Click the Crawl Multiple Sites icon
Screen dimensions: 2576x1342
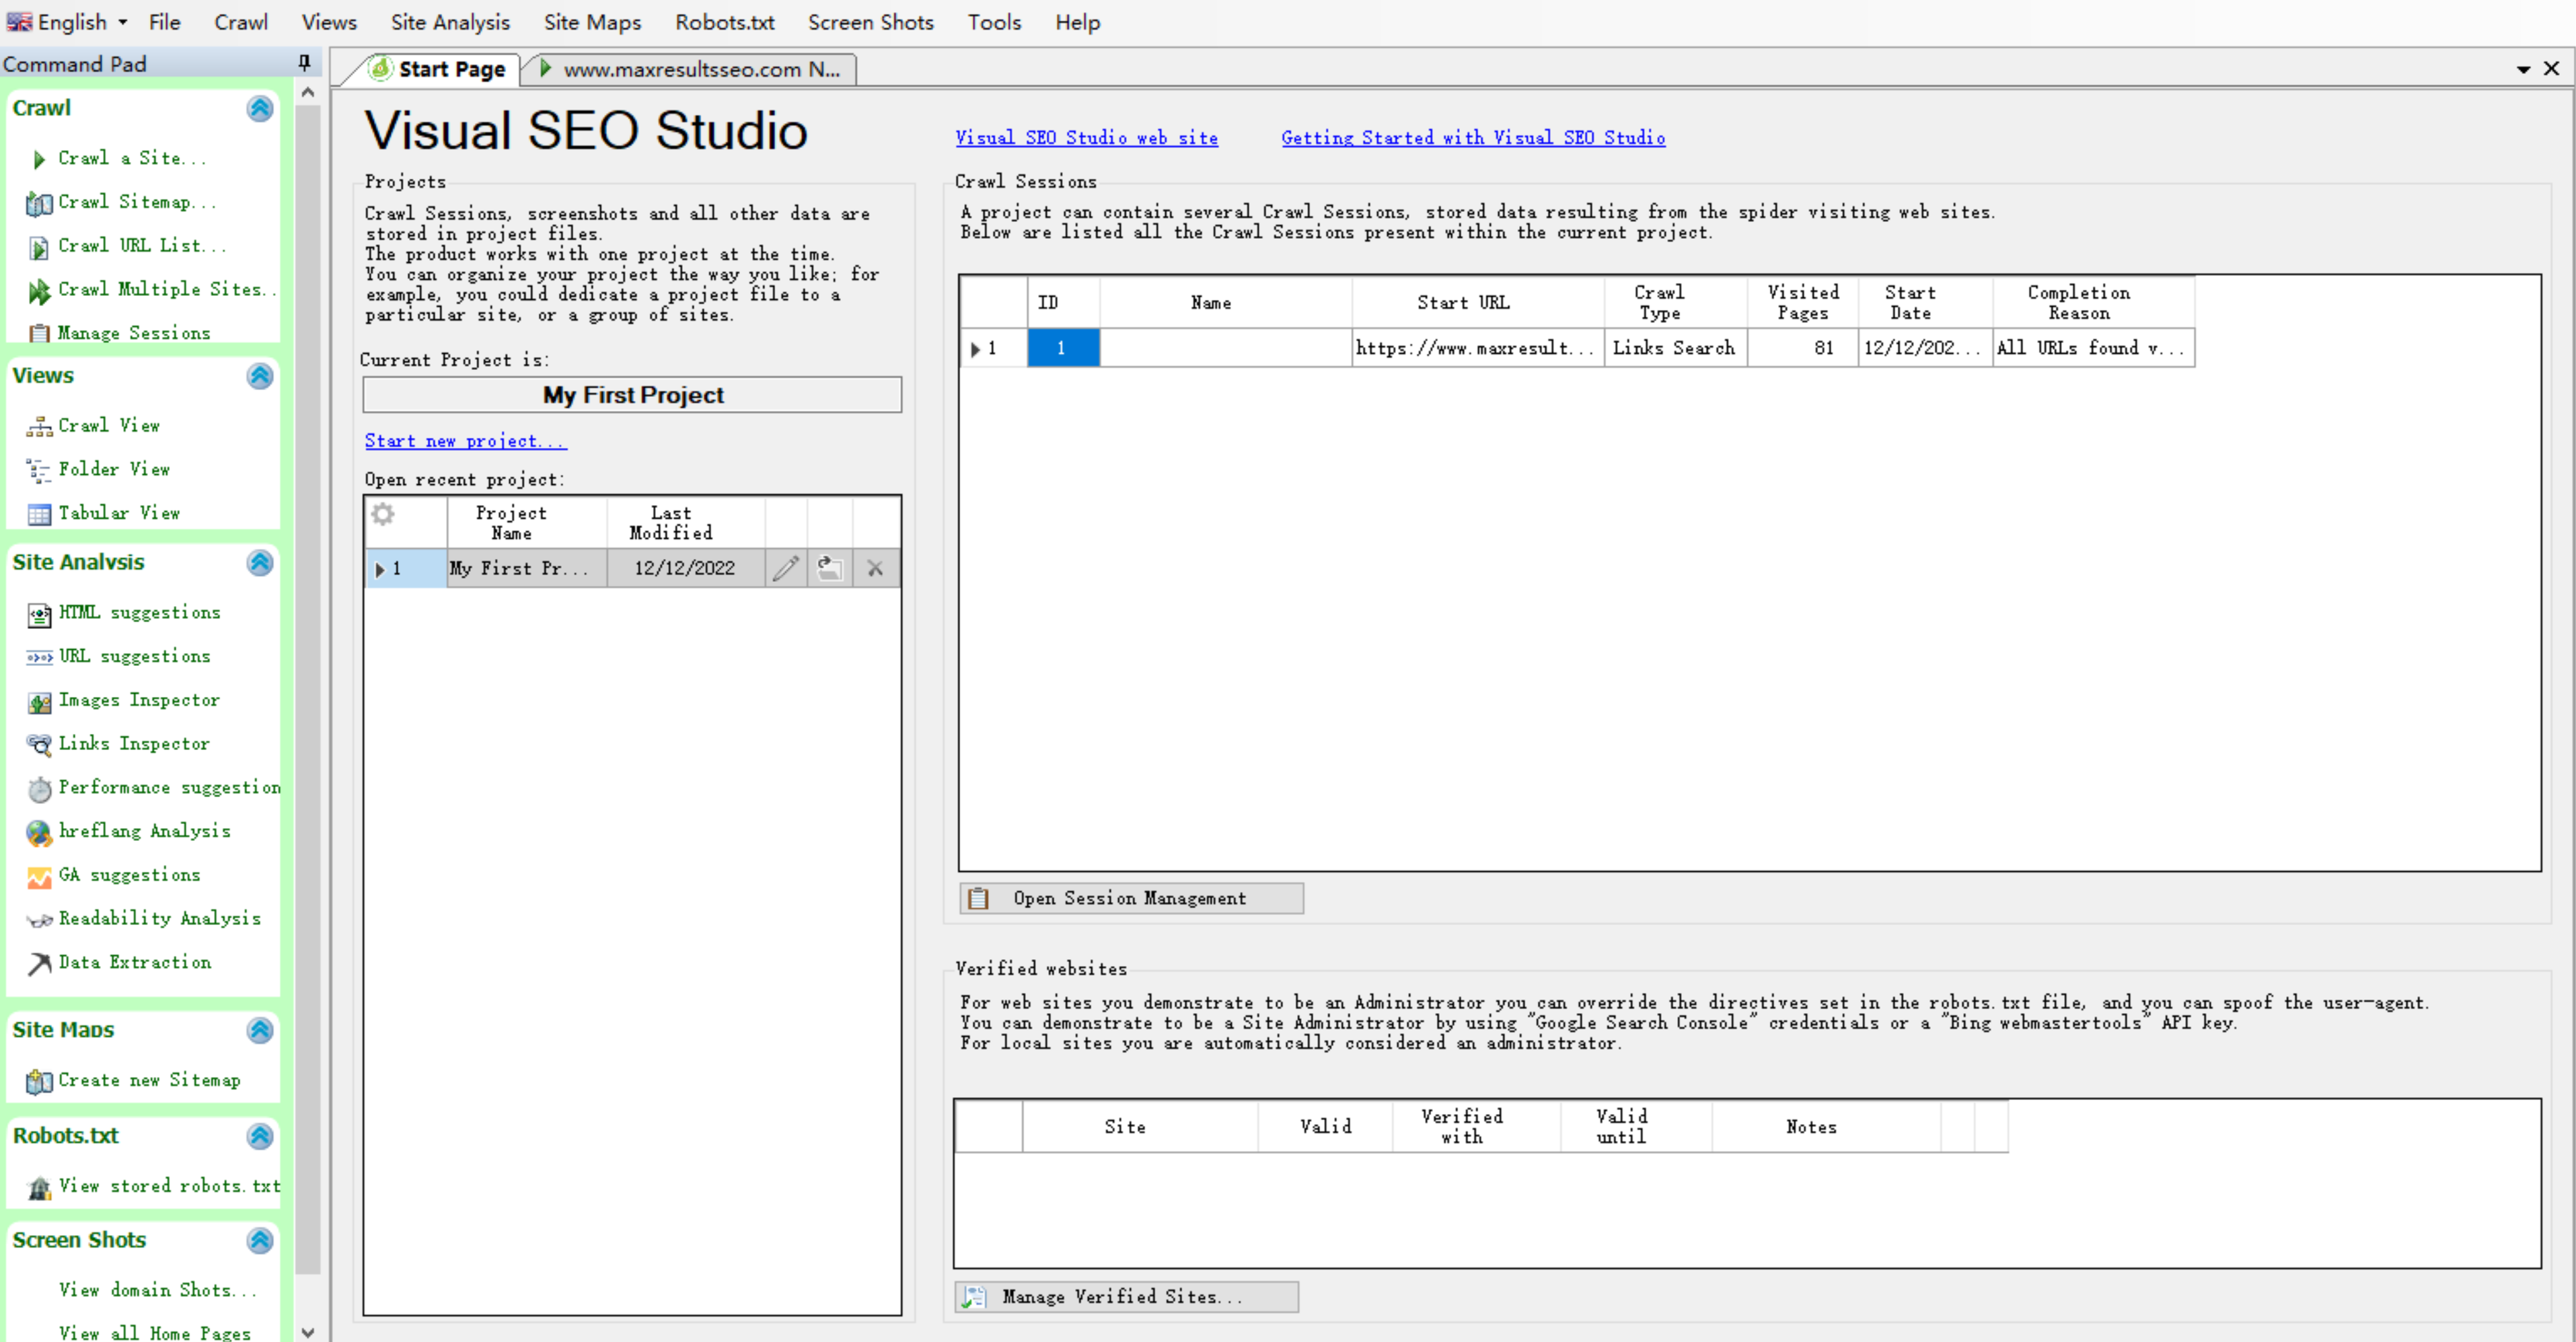click(39, 291)
